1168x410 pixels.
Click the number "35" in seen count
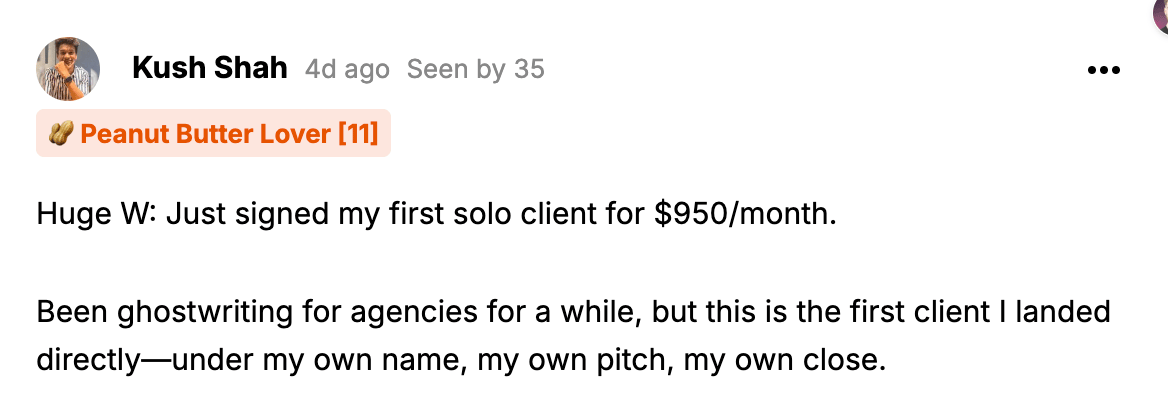tap(529, 69)
